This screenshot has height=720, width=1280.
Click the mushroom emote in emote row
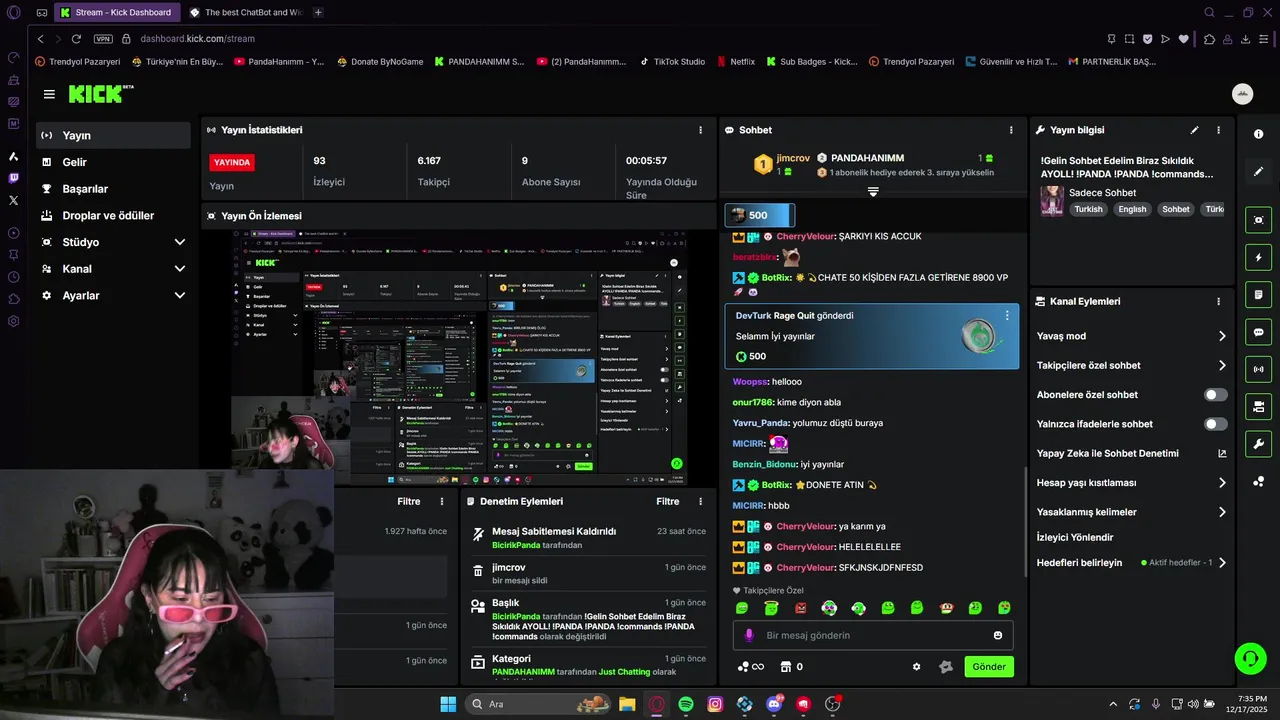point(946,608)
